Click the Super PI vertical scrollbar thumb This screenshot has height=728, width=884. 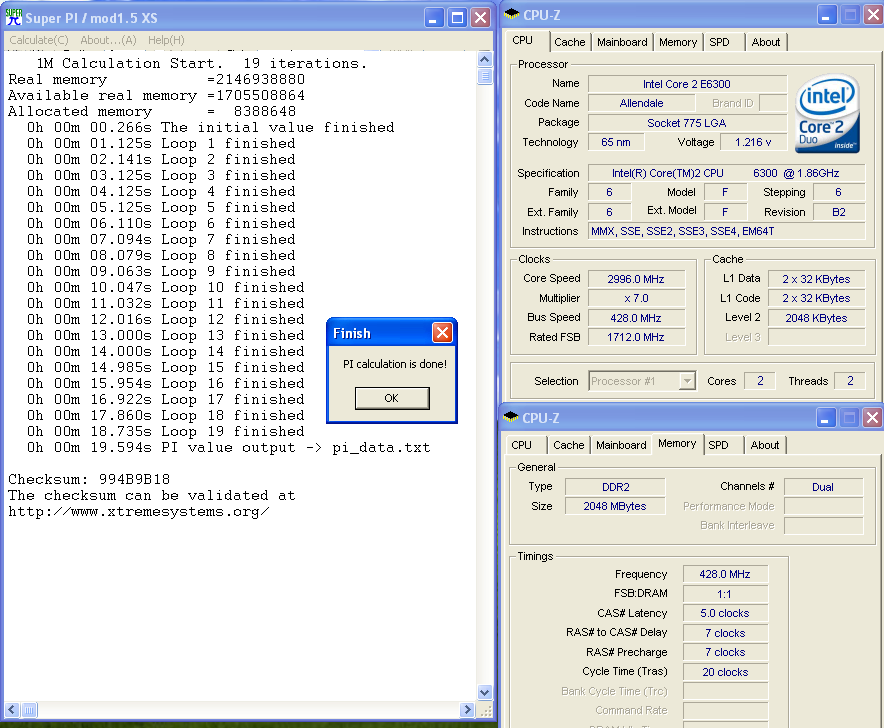click(x=485, y=76)
